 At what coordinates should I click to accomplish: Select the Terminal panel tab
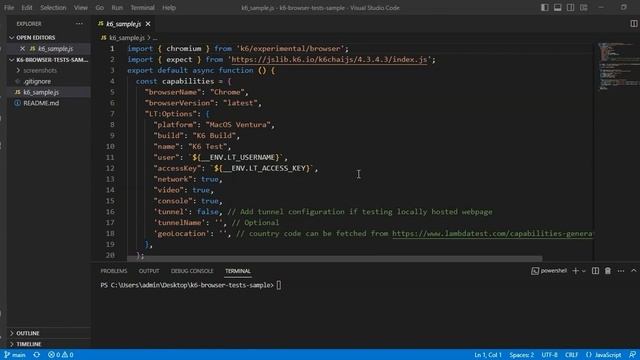click(x=238, y=271)
